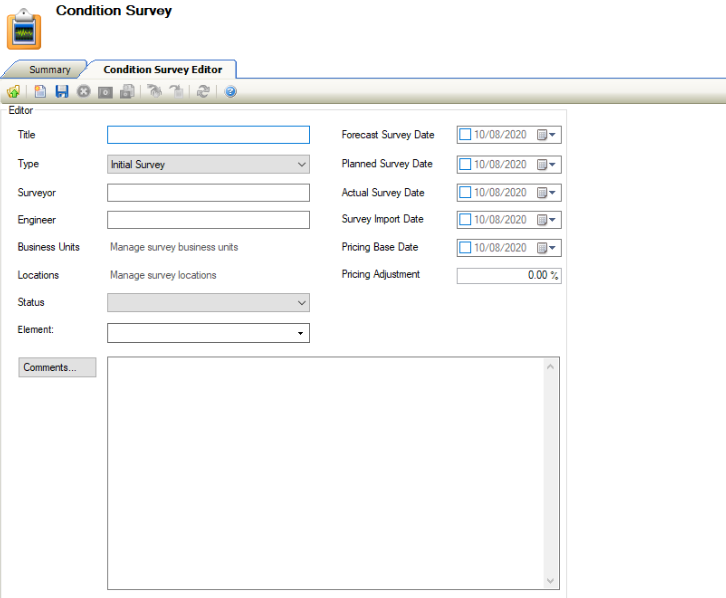Enable the Forecast Survey Date checkbox
Screen dimensions: 726x598
tap(465, 135)
